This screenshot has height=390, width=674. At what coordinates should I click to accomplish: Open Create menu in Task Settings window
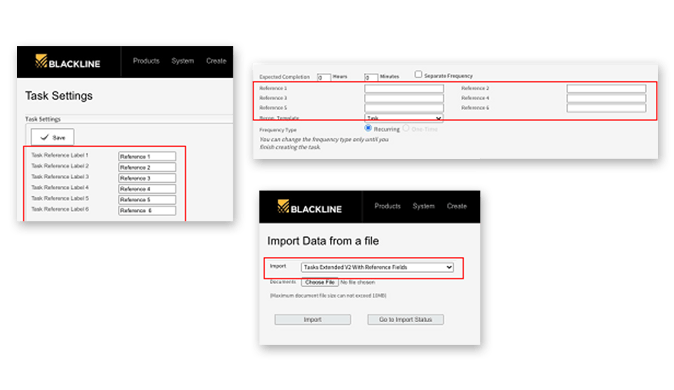point(216,61)
